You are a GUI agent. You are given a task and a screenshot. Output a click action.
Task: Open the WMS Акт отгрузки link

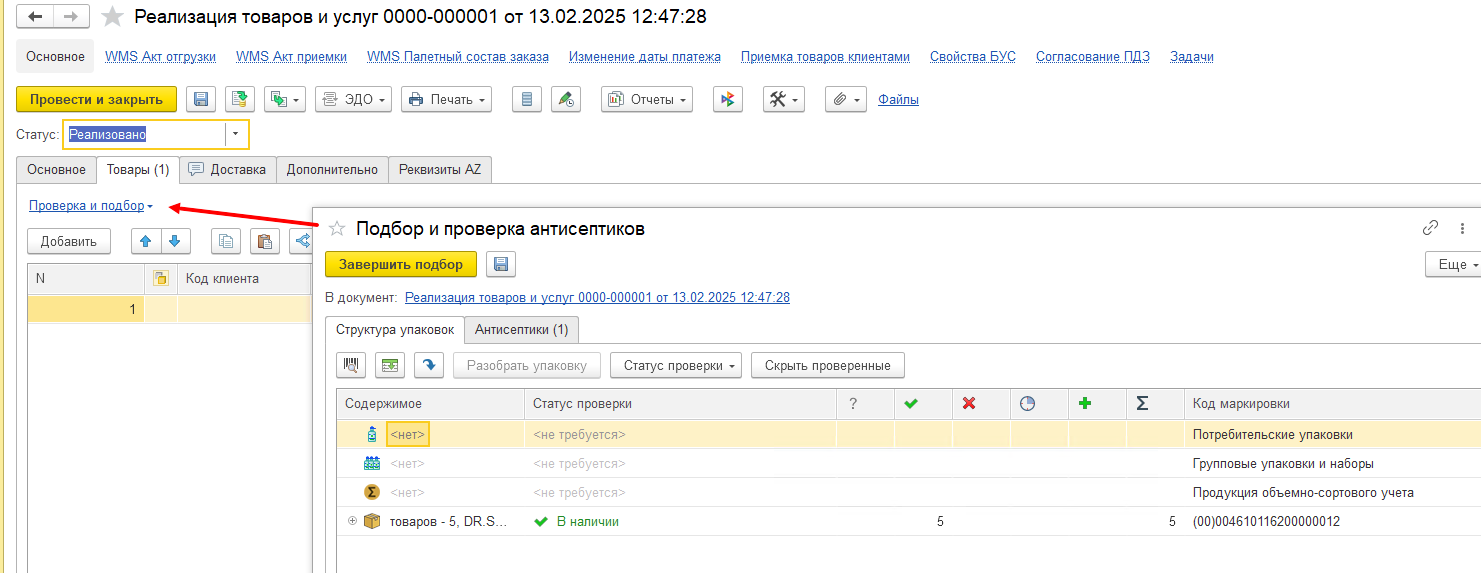[x=160, y=57]
